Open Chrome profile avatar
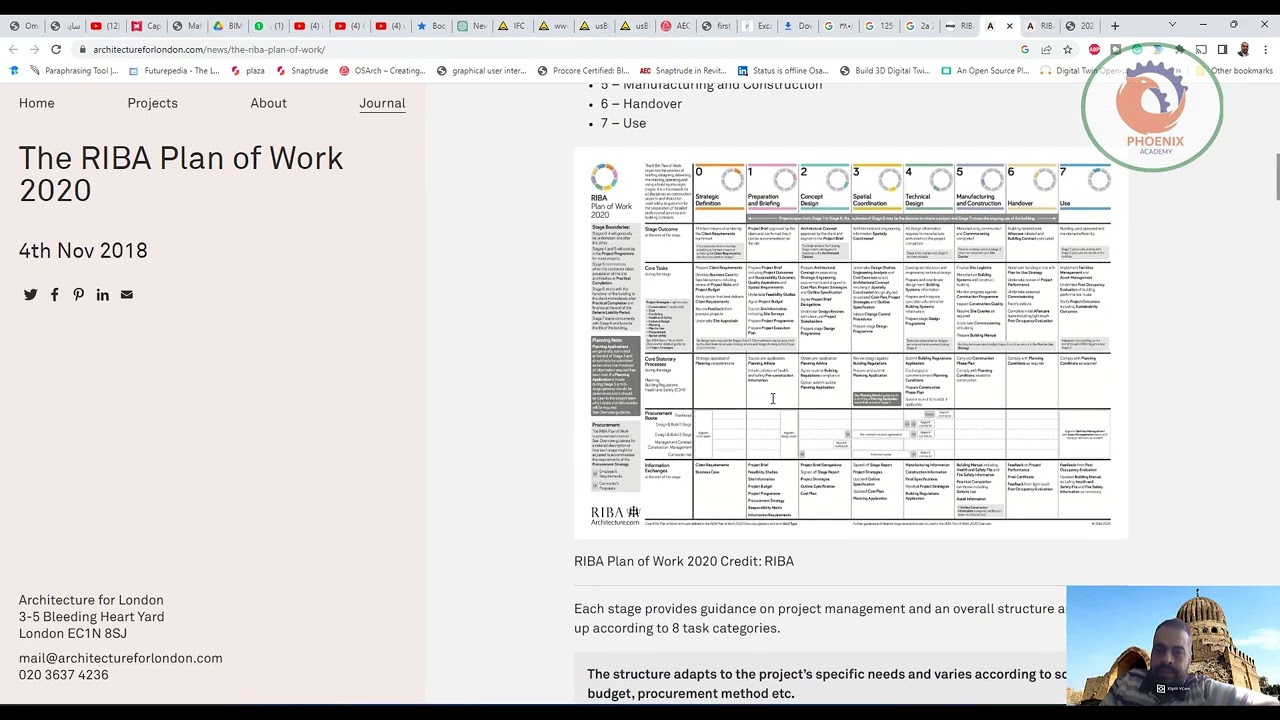 point(1243,49)
